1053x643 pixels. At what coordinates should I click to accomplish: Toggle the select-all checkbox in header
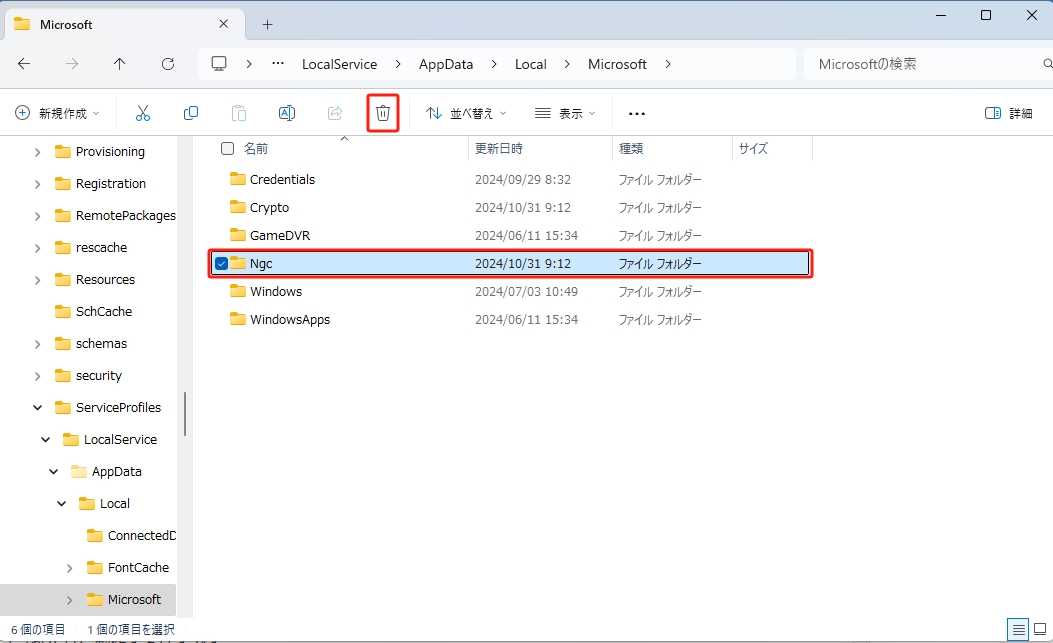227,148
